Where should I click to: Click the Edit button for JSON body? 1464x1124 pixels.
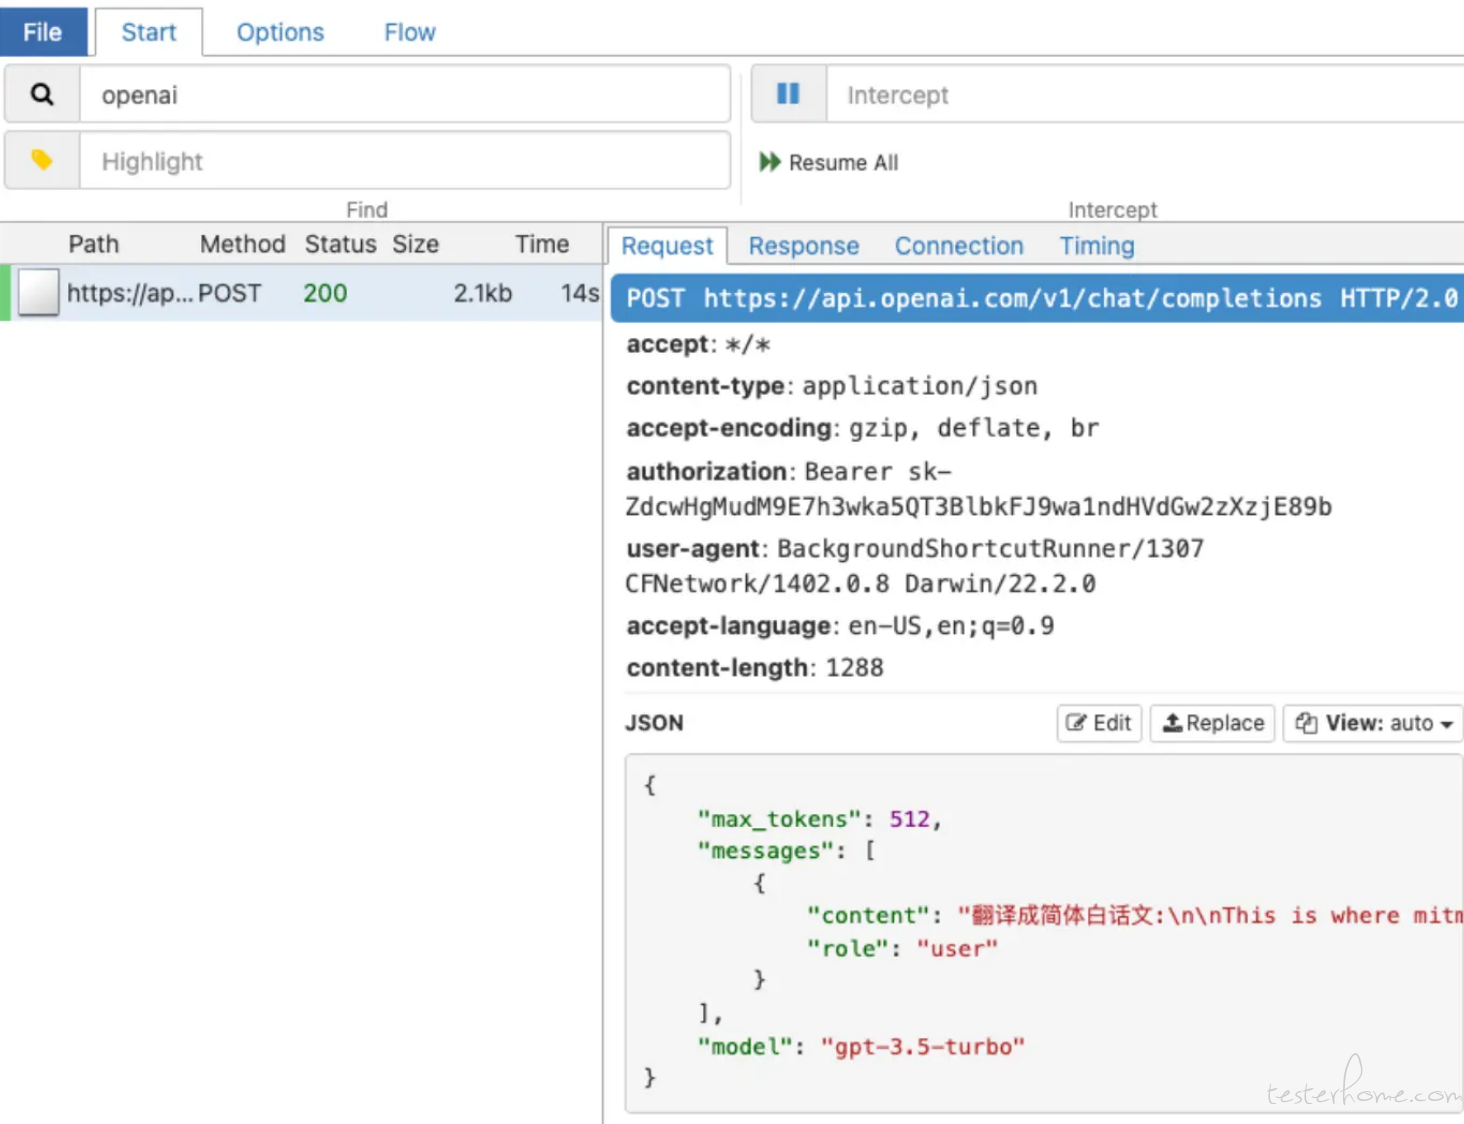pyautogui.click(x=1099, y=723)
